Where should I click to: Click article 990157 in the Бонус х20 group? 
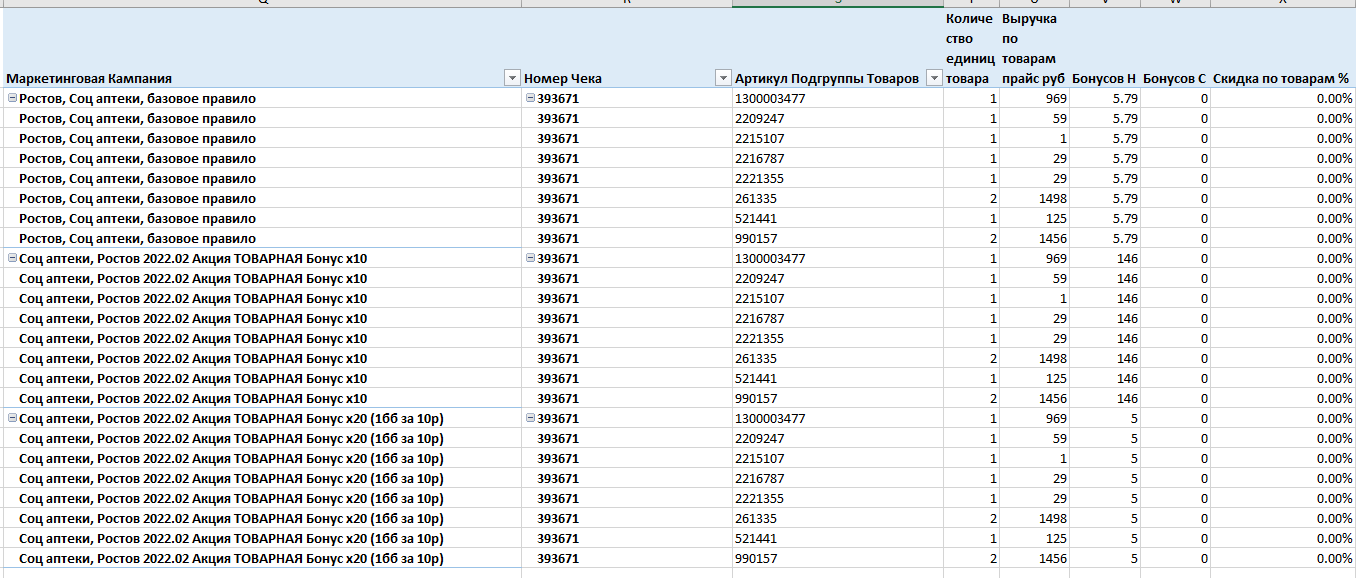click(x=756, y=559)
